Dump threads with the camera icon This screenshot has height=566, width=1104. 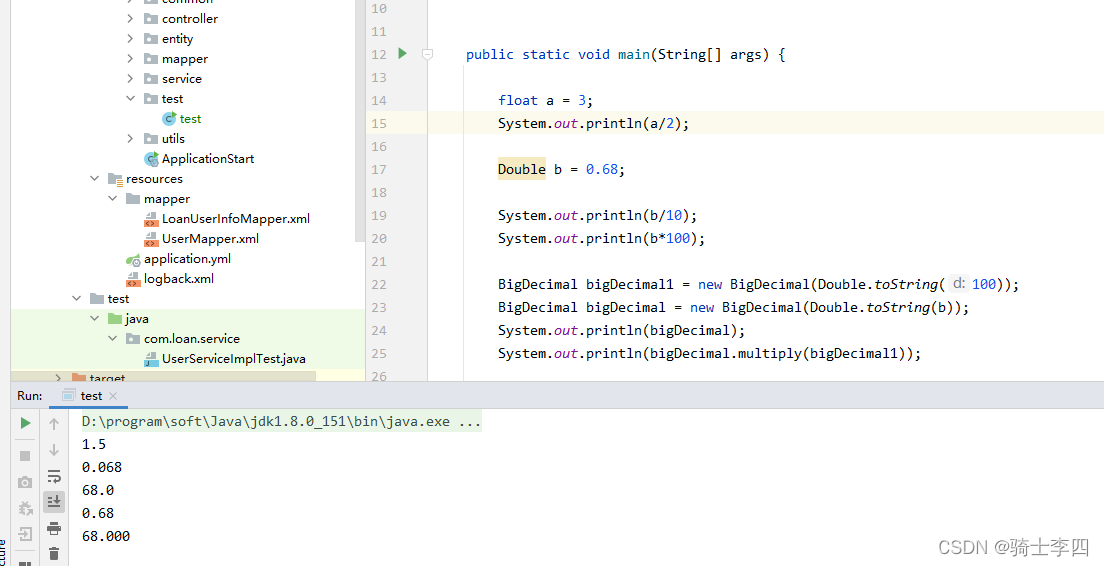click(25, 482)
